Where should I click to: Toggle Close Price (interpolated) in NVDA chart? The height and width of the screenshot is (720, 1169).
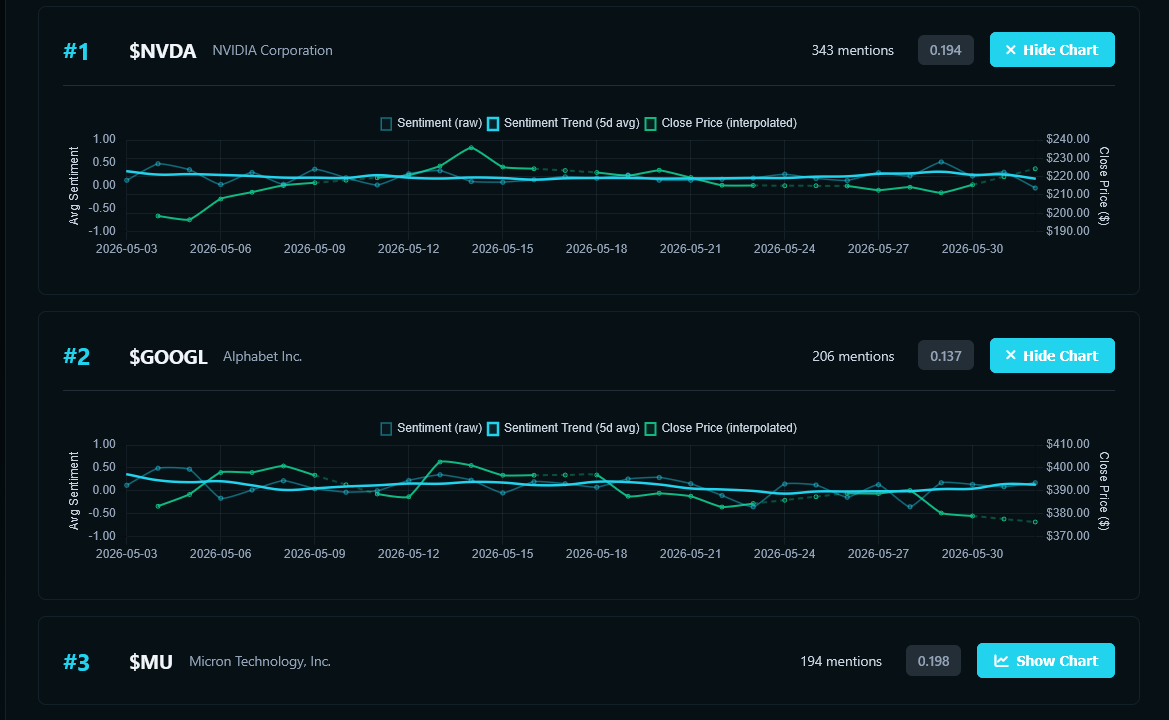[720, 123]
